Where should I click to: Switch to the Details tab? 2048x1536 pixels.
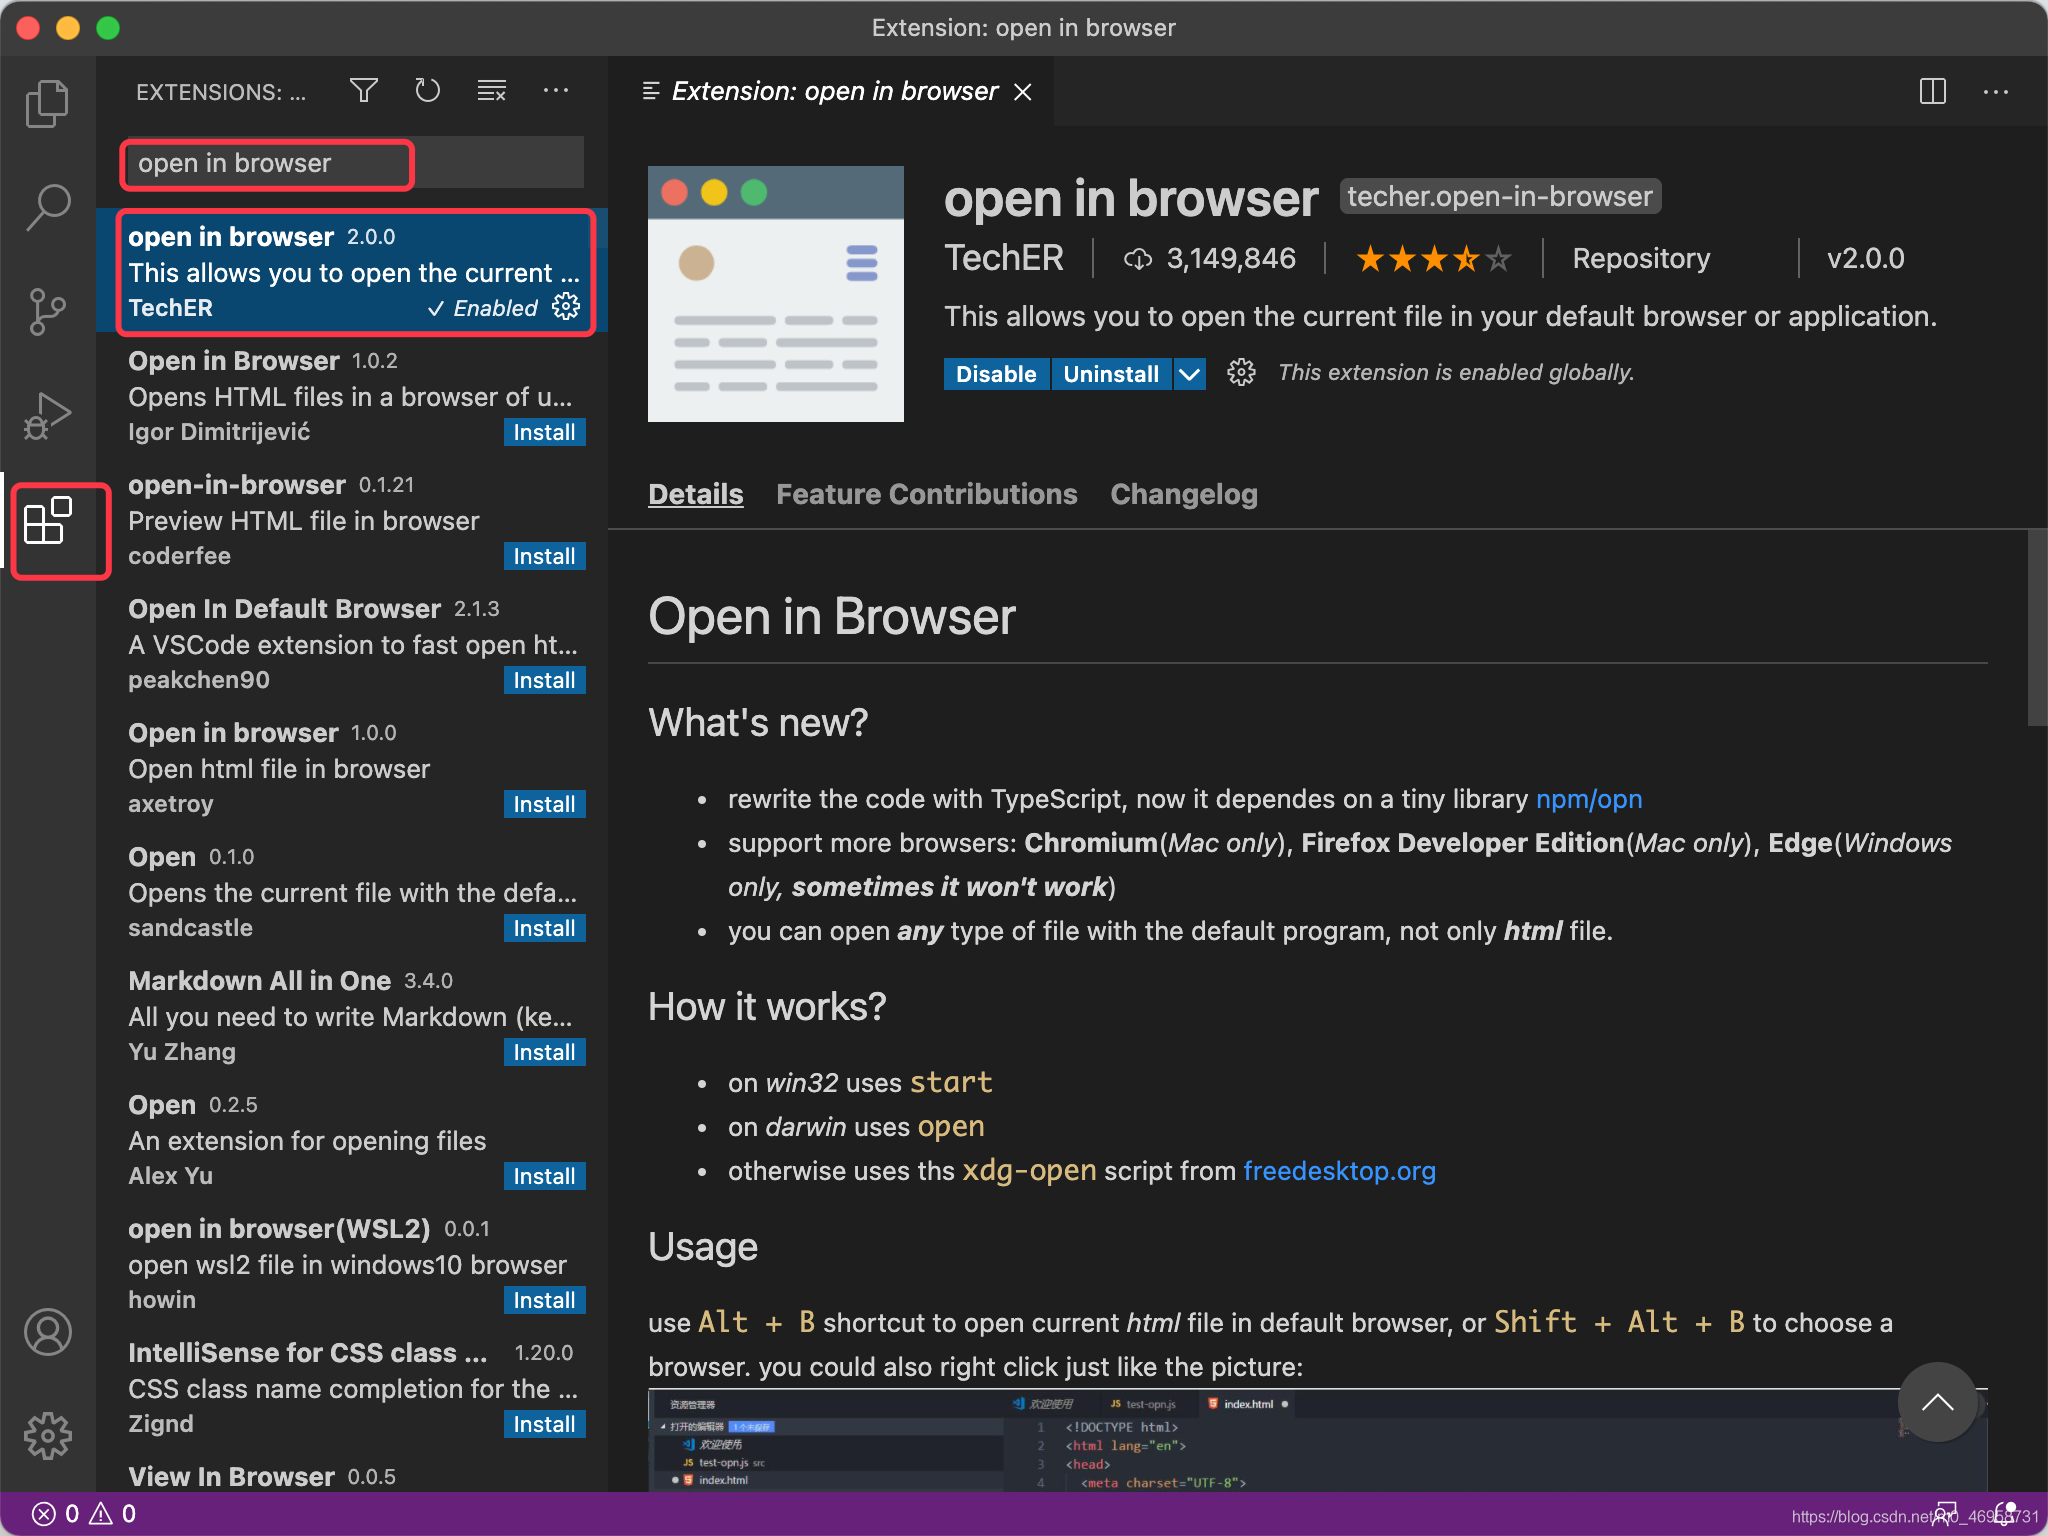696,494
